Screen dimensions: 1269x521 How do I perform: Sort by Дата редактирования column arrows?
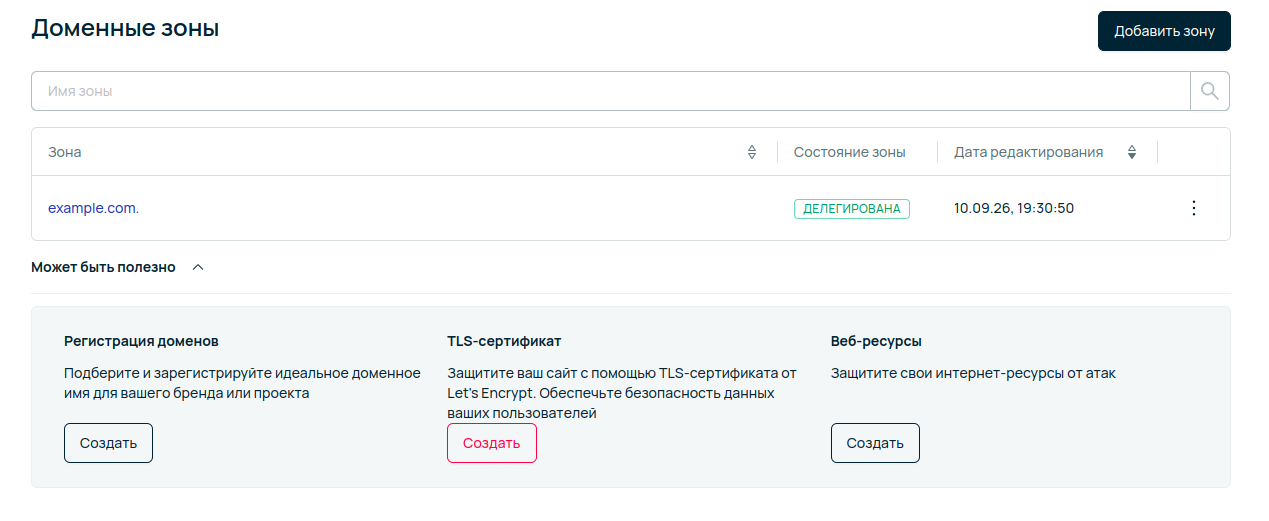coord(1132,152)
